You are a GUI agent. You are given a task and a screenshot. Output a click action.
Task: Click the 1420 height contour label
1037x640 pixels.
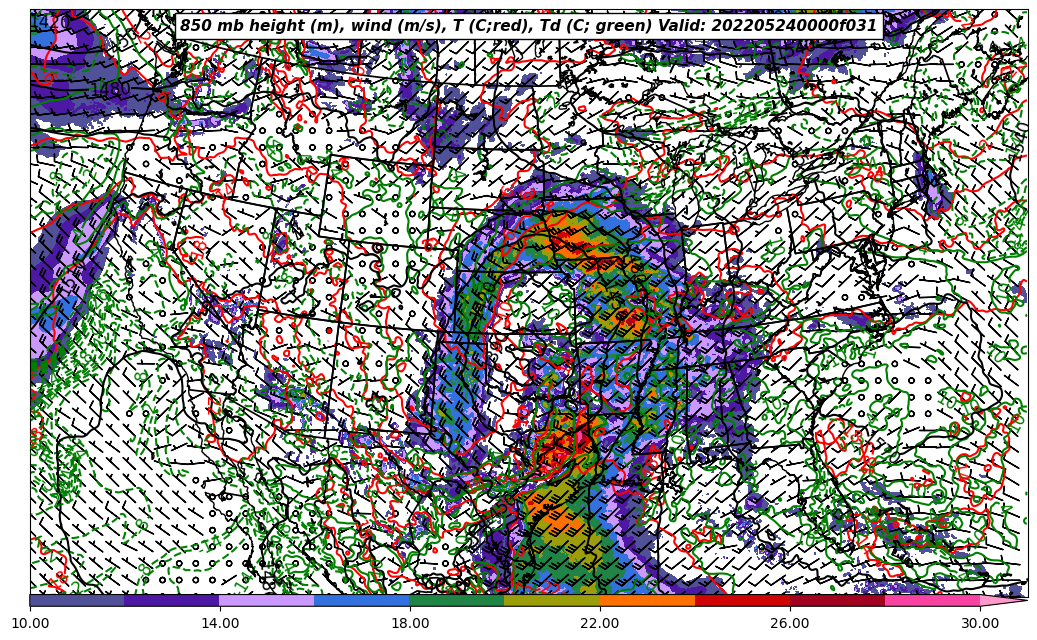pos(50,21)
